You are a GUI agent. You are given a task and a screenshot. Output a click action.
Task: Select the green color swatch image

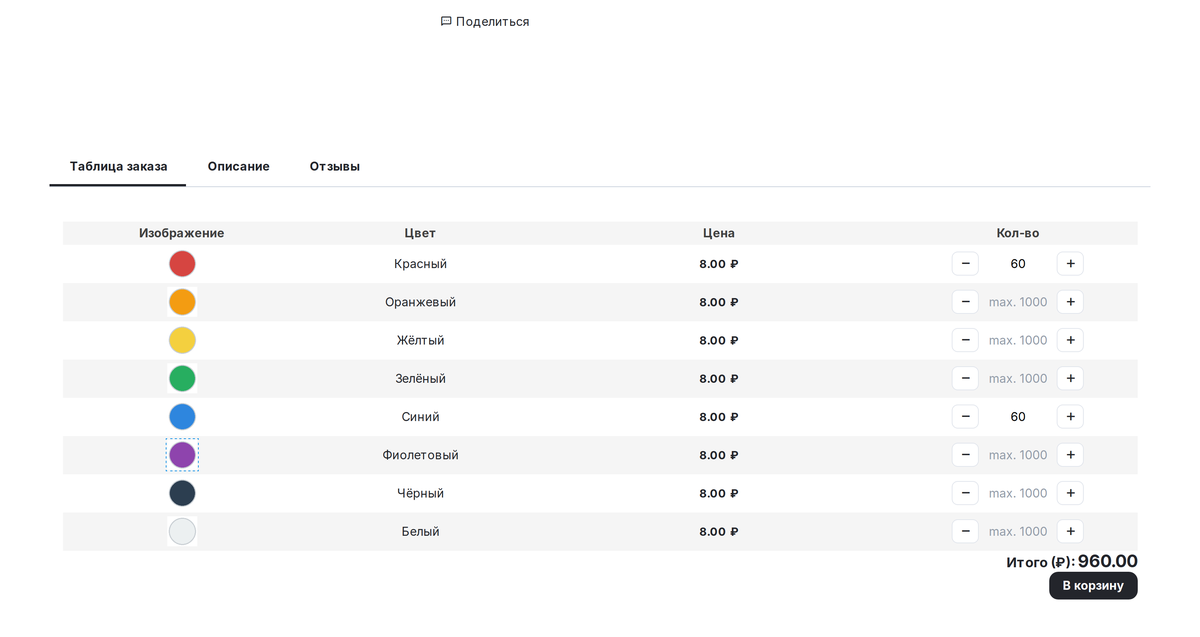[x=182, y=378]
